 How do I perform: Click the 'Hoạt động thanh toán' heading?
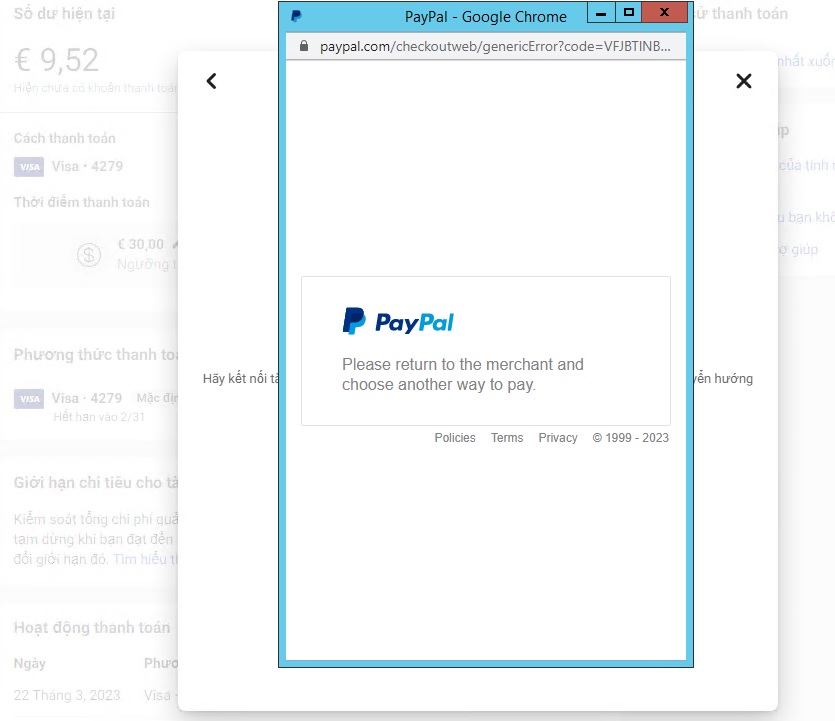[92, 627]
